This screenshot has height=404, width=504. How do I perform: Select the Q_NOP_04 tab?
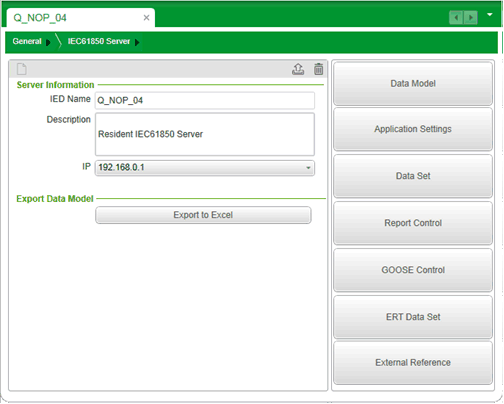tap(40, 18)
